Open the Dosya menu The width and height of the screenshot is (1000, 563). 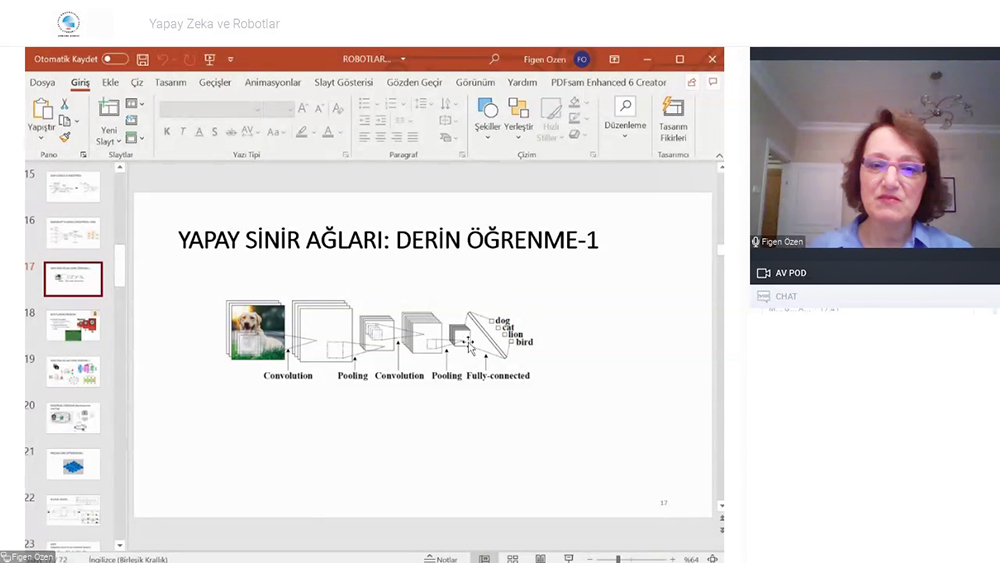(x=42, y=82)
